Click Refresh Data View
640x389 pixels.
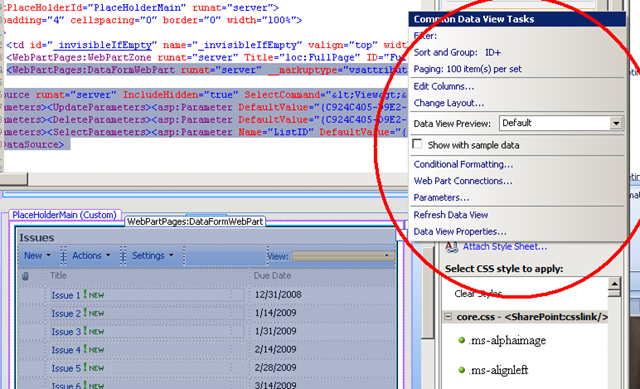(x=451, y=215)
